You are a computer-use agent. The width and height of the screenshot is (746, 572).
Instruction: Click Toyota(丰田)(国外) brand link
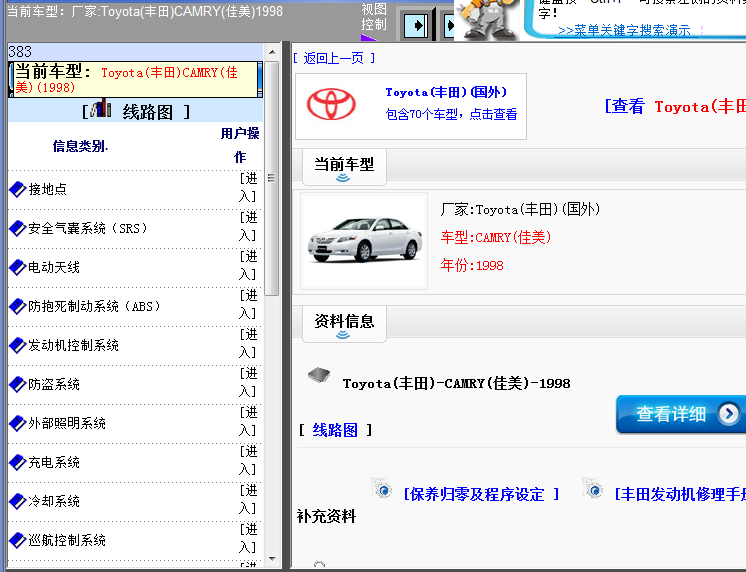click(446, 92)
